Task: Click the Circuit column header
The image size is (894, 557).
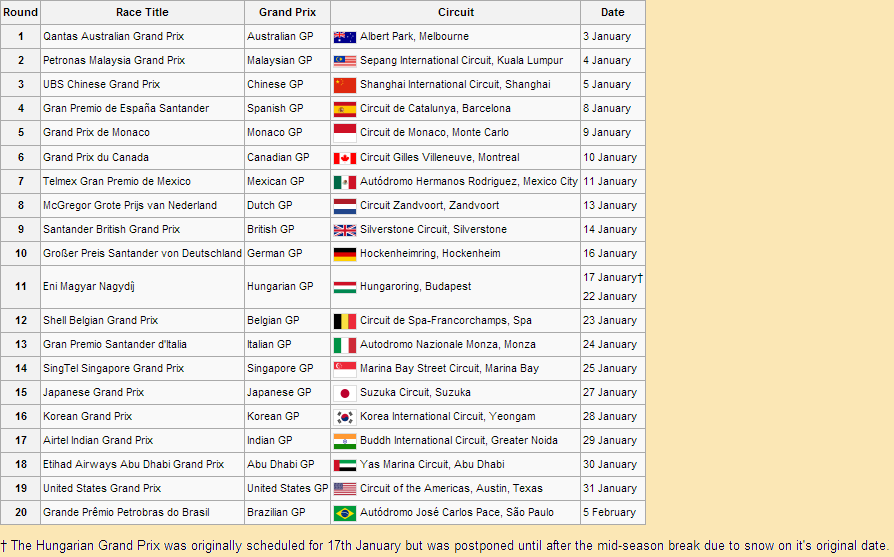Action: click(456, 12)
